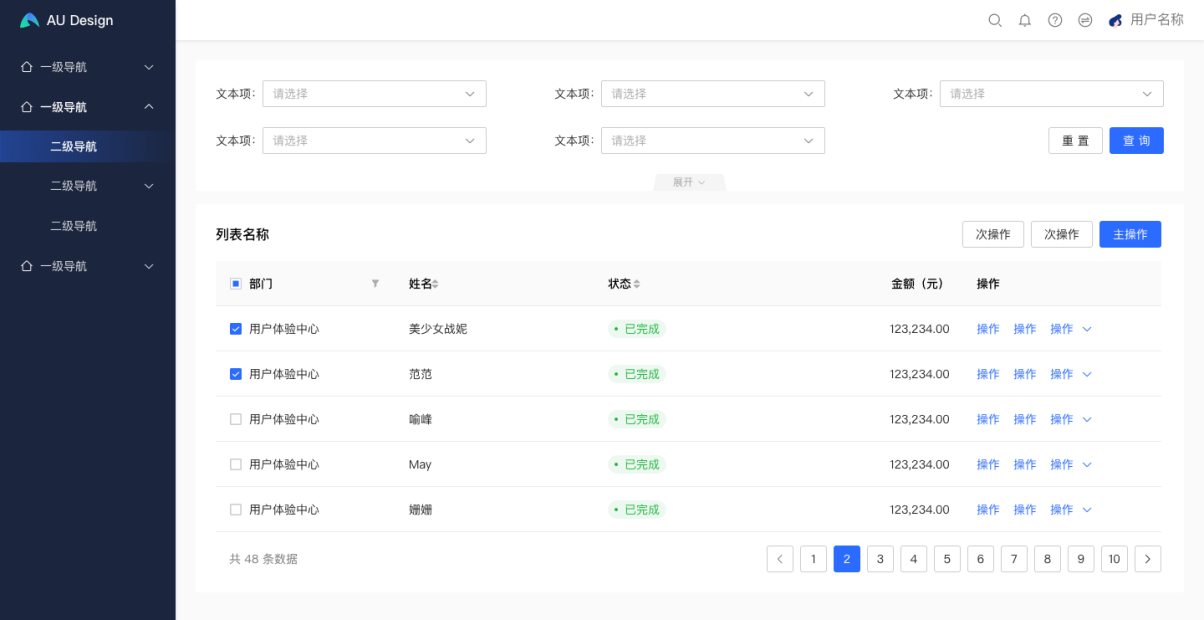The image size is (1204, 620).
Task: Expand more filters with 展开
Action: pos(689,182)
